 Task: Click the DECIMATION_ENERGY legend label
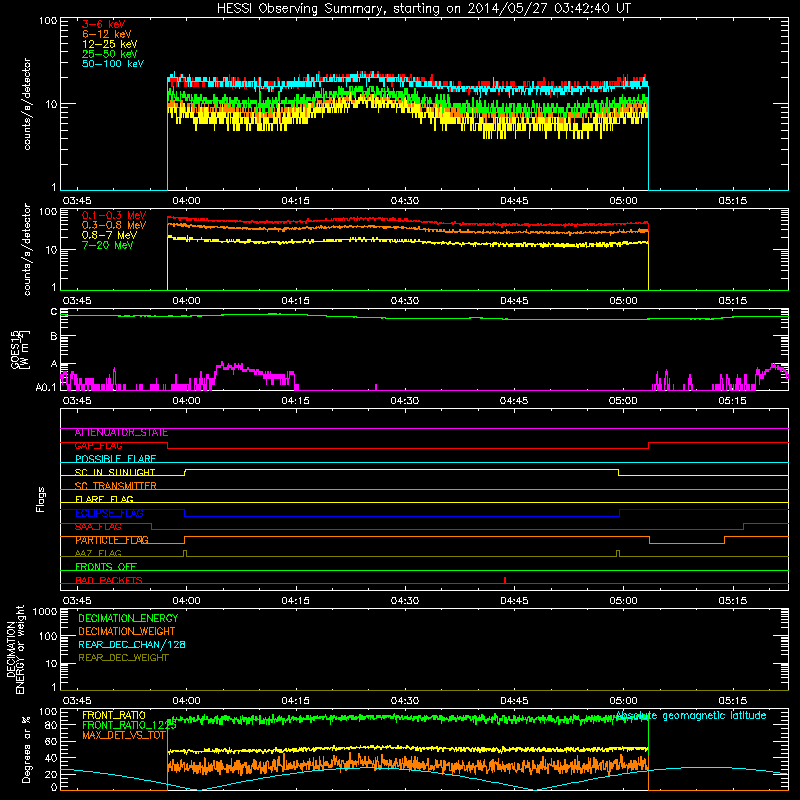128,618
